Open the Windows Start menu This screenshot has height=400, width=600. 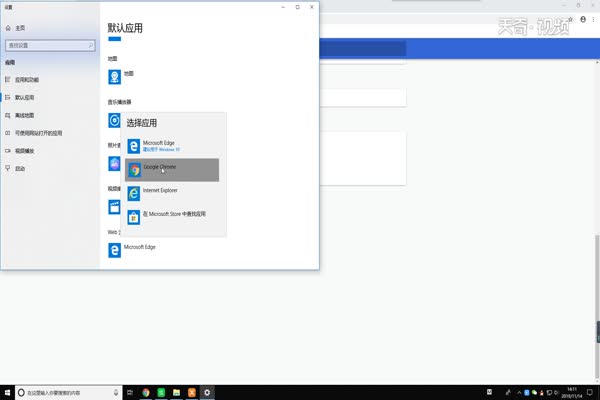(x=7, y=392)
